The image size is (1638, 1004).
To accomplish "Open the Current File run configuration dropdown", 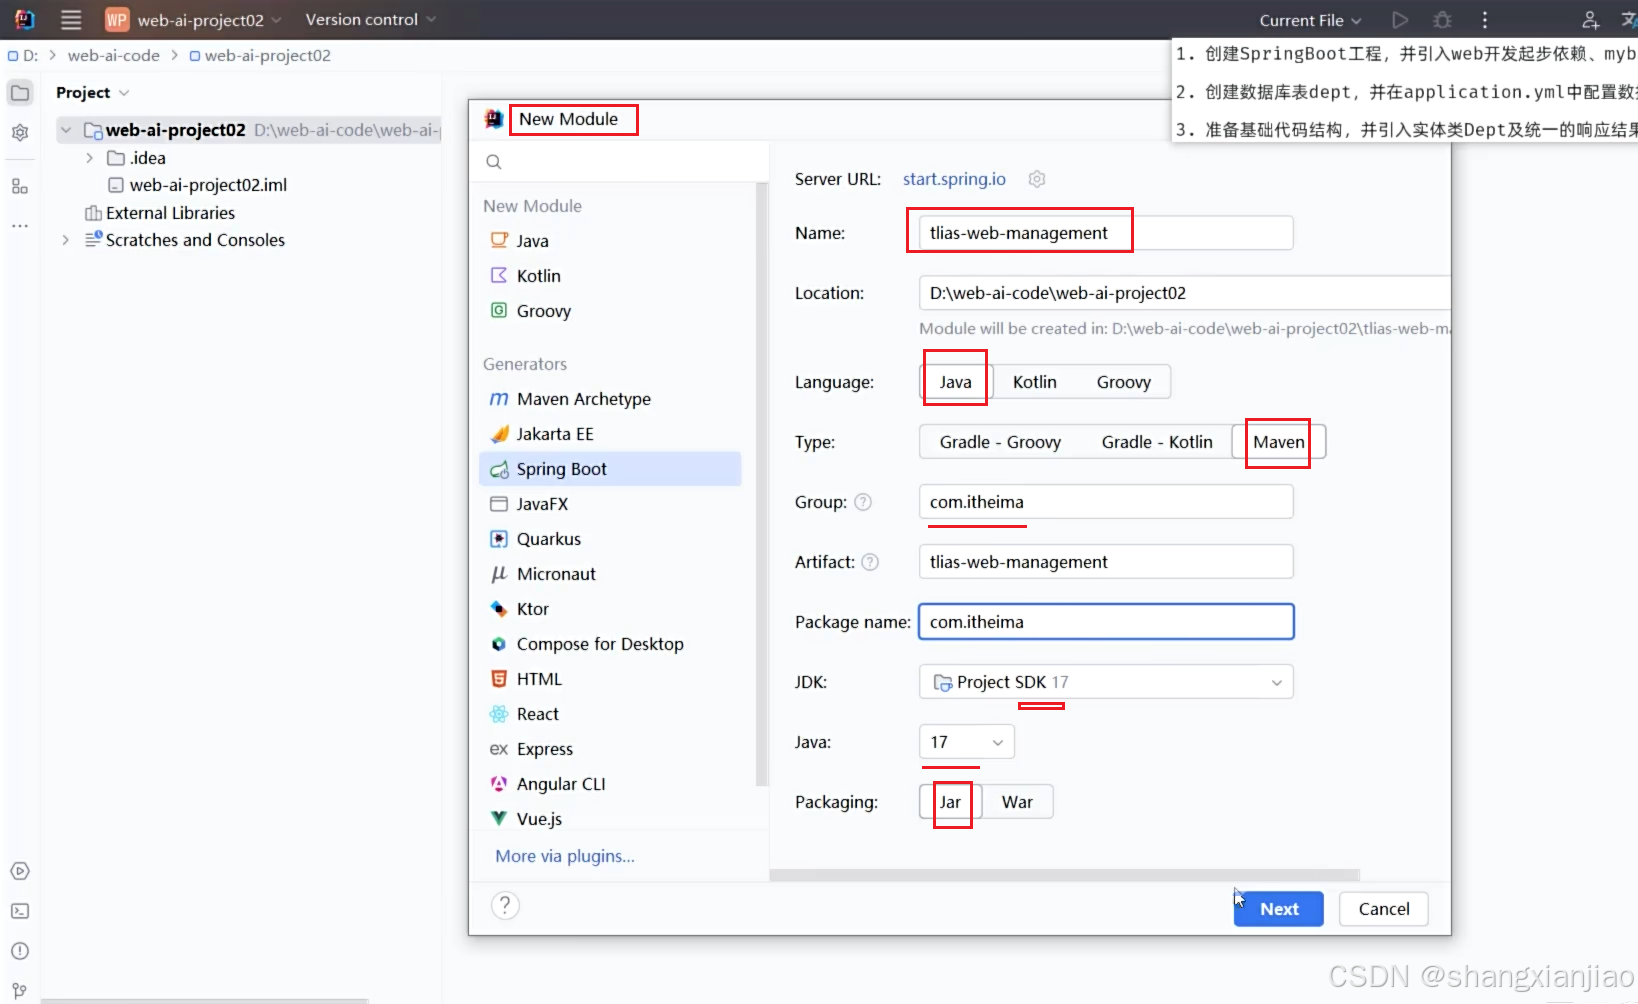I will coord(1310,20).
